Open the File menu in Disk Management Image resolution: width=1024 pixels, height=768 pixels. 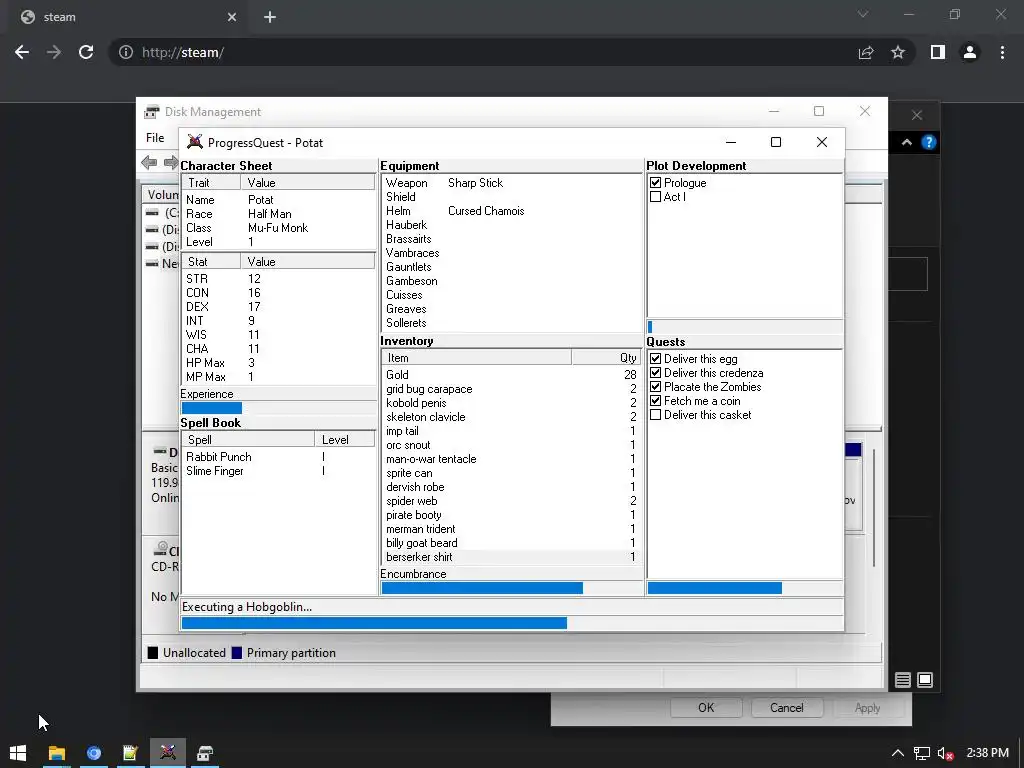tap(155, 138)
